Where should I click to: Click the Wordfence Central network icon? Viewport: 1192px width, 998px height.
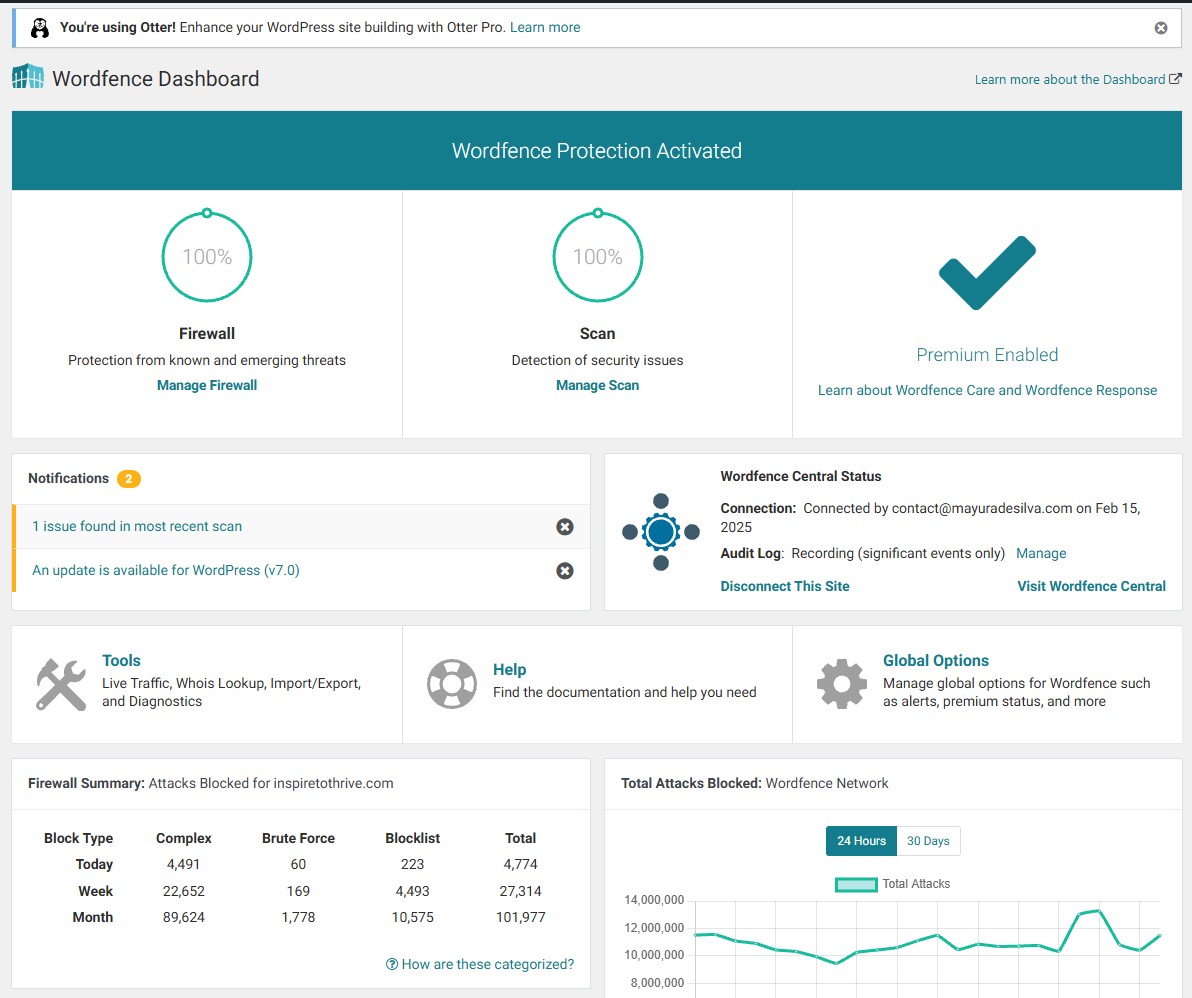coord(661,532)
